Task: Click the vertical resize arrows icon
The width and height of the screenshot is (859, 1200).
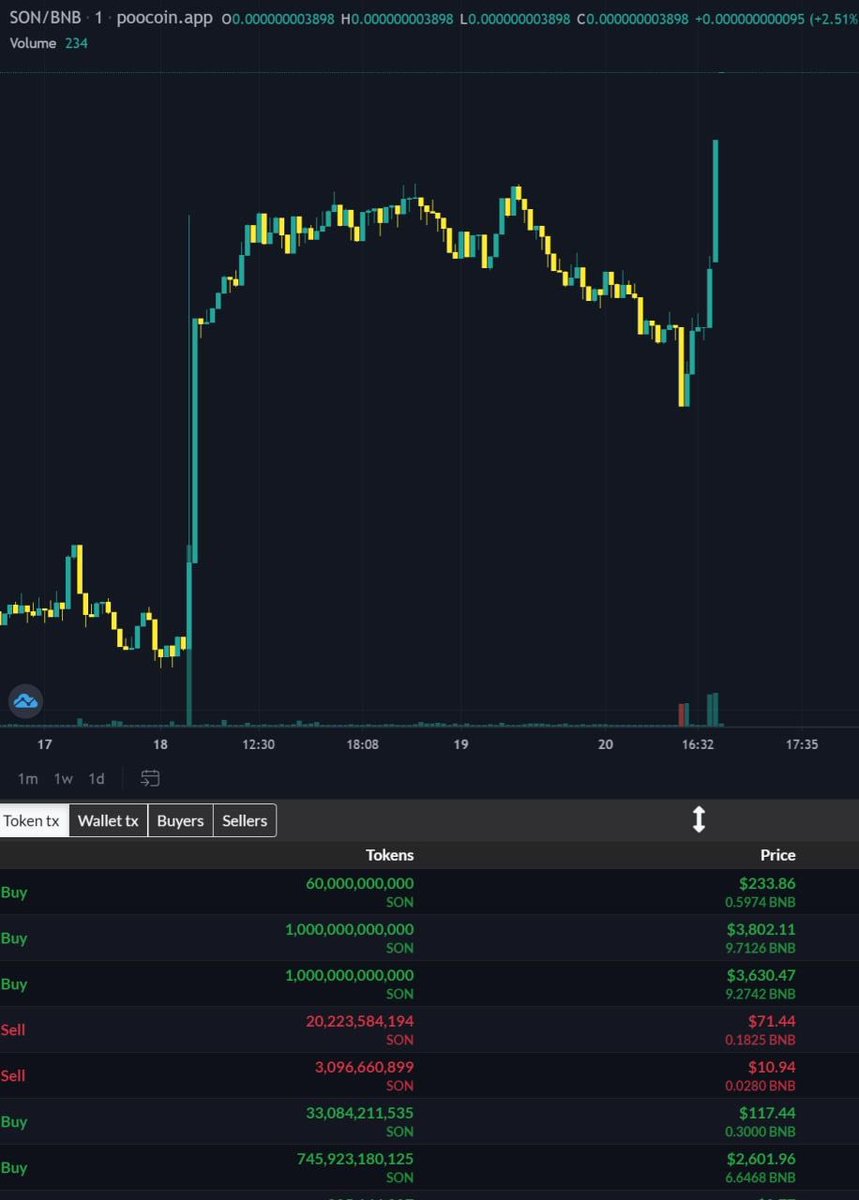Action: tap(699, 820)
